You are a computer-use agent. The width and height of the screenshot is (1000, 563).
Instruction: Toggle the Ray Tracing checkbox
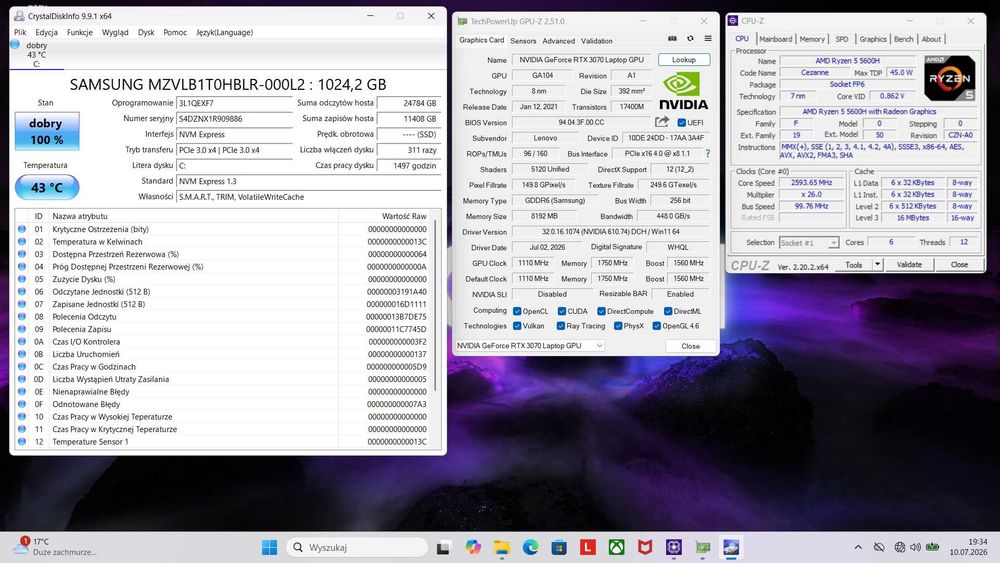pos(561,326)
